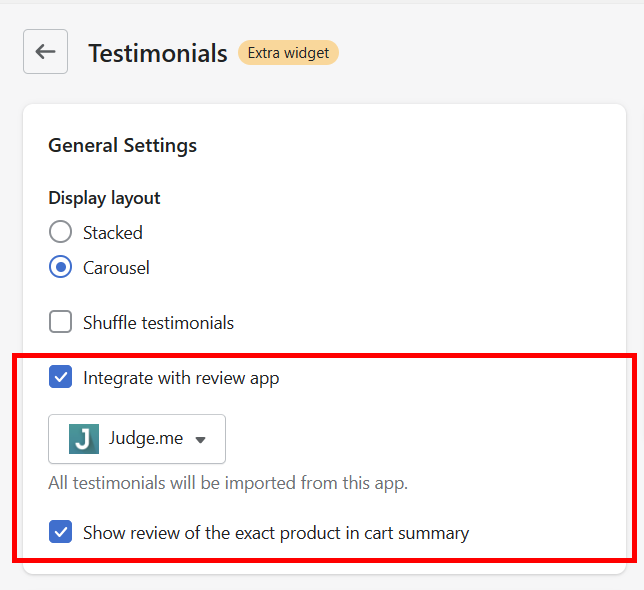The height and width of the screenshot is (590, 644).
Task: Click the 'All testimonials will be imported' text
Action: [228, 483]
